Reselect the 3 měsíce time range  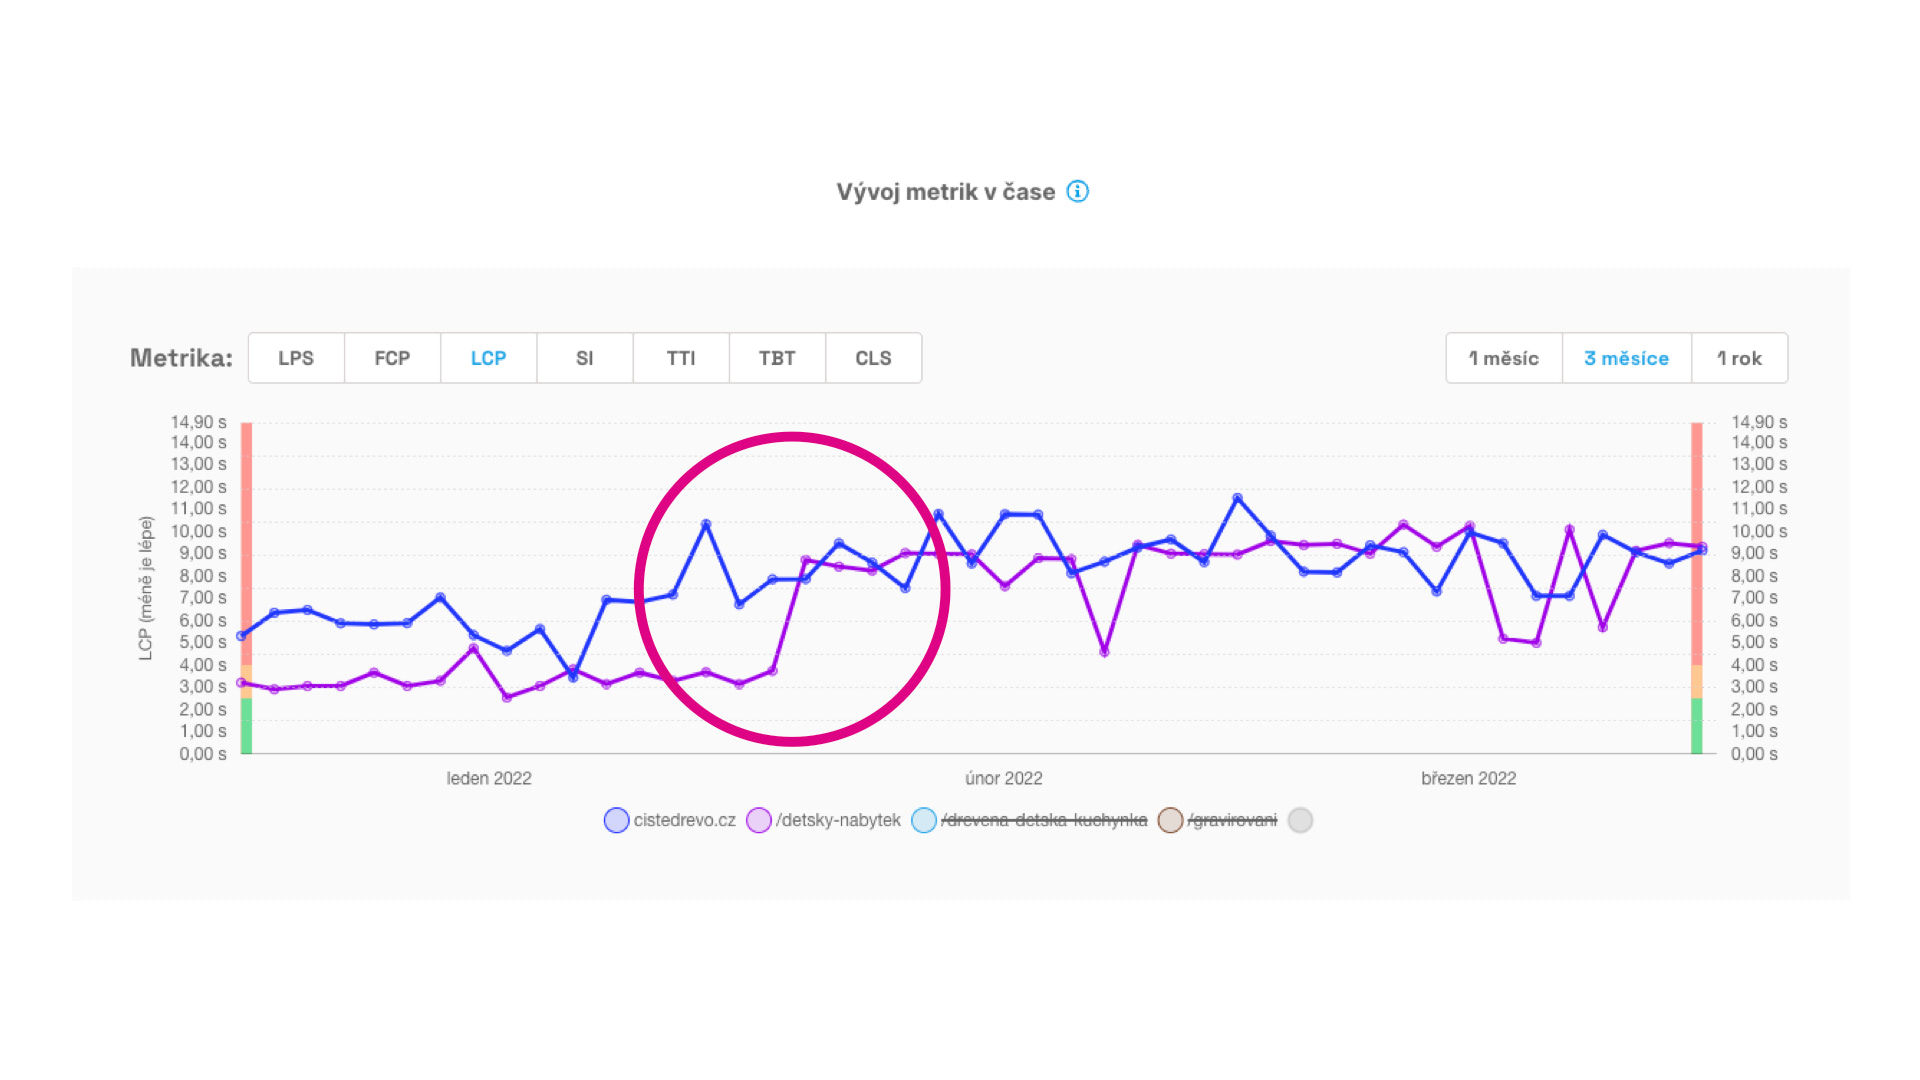click(1626, 357)
